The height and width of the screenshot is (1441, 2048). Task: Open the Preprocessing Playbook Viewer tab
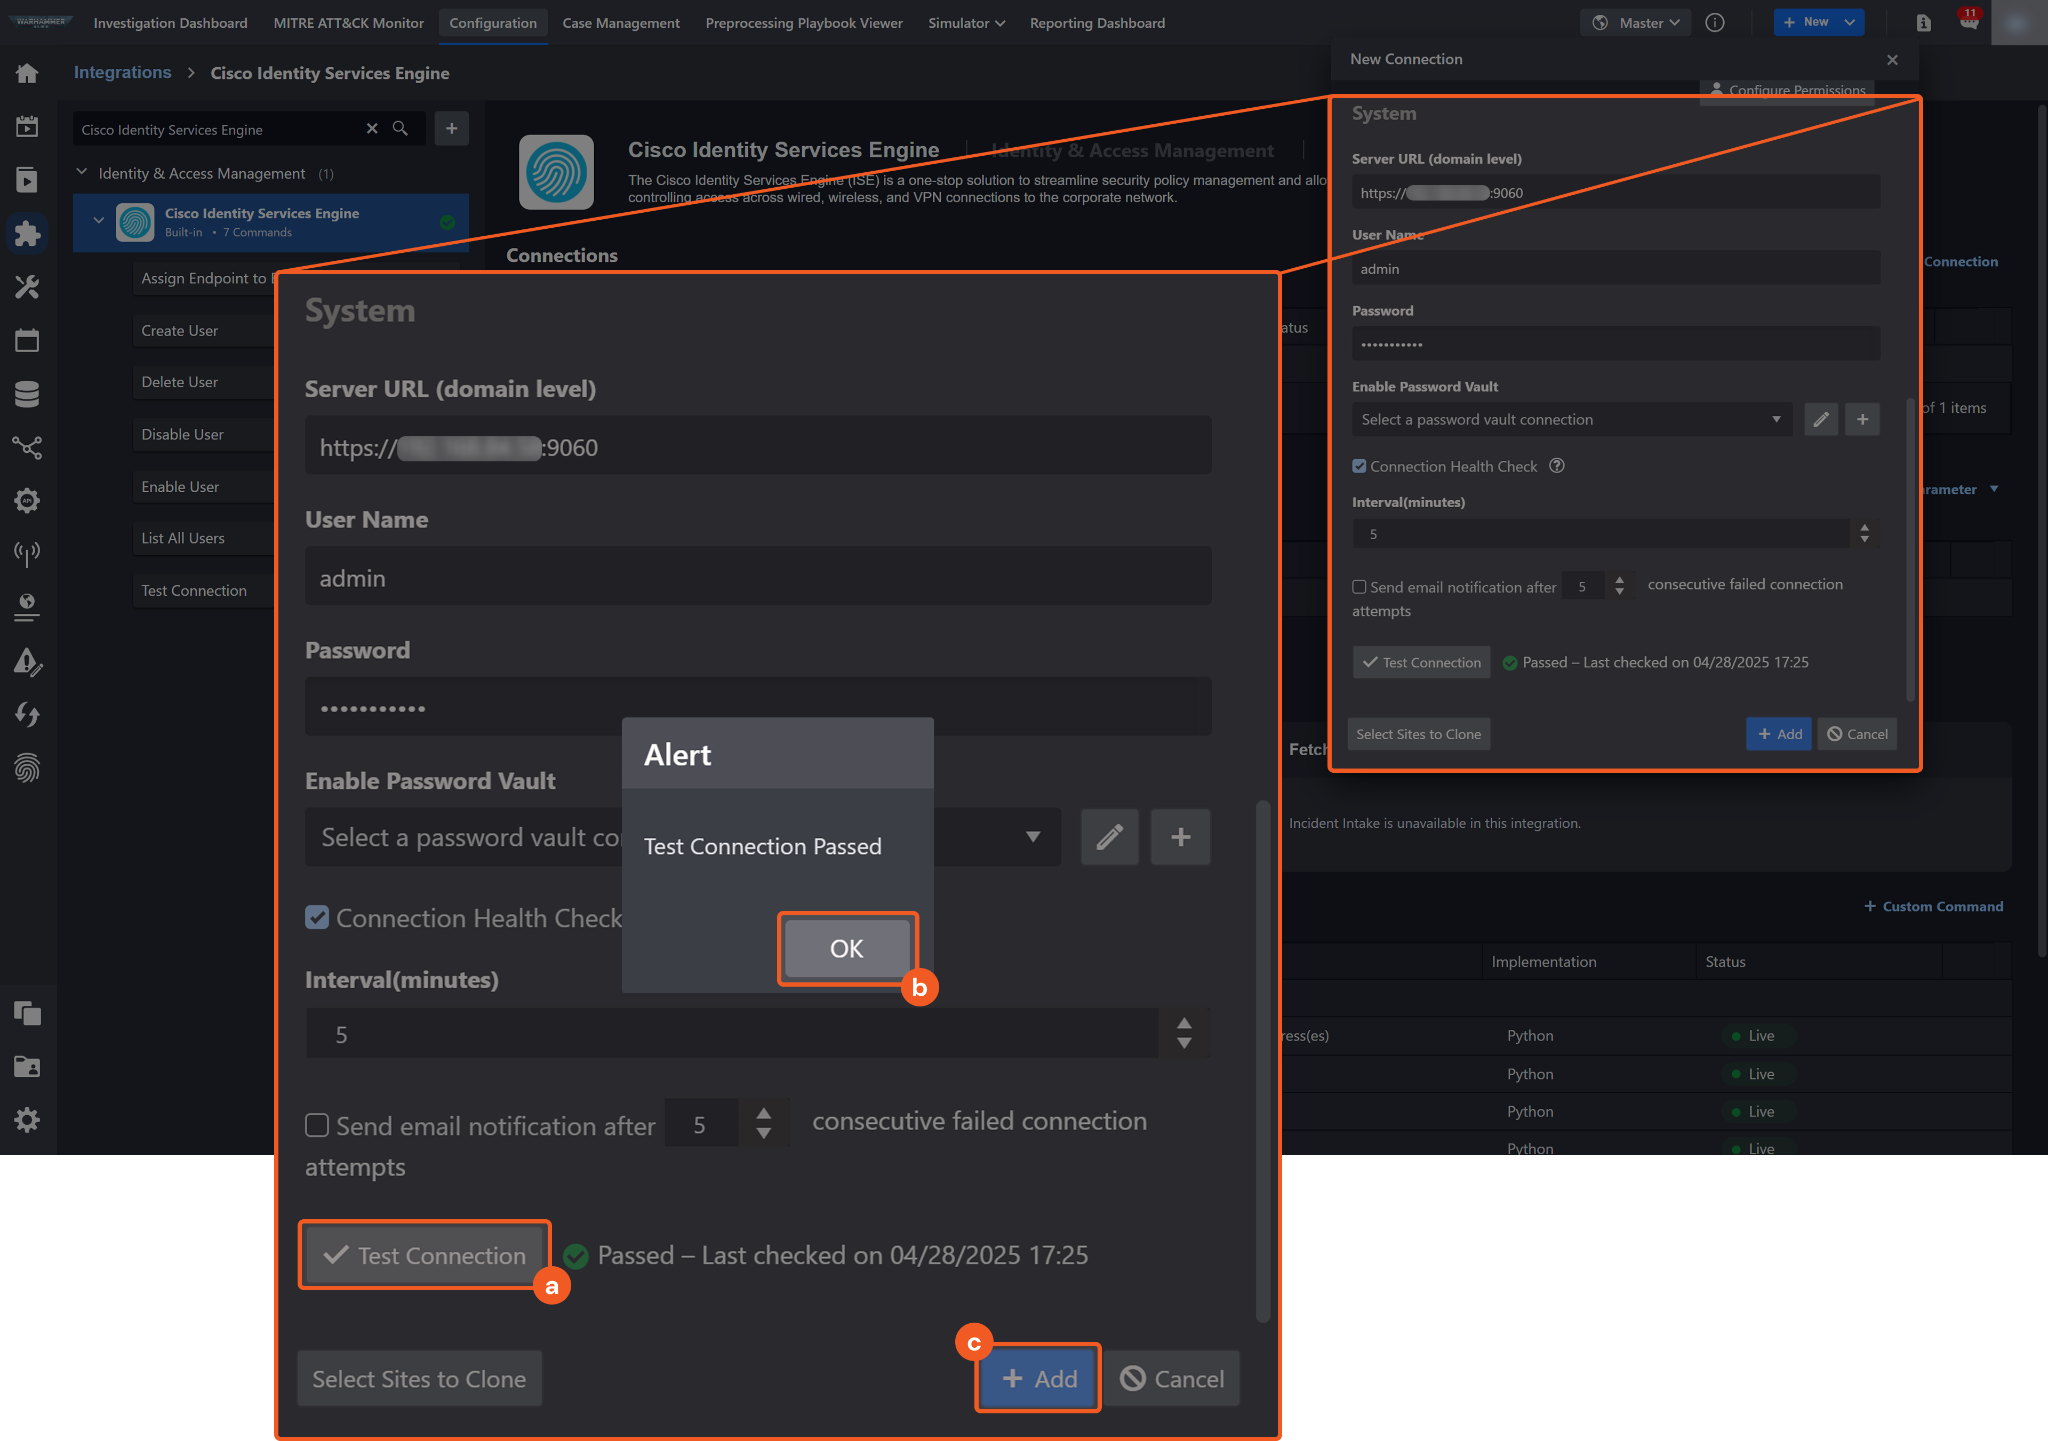coord(804,23)
